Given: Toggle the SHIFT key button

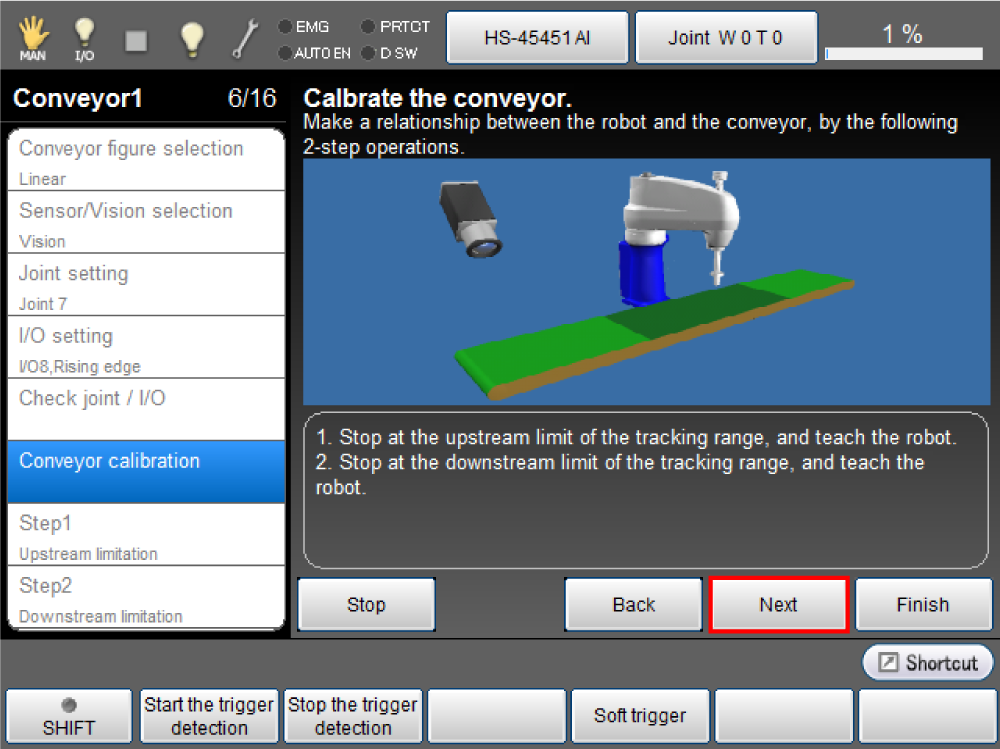Looking at the screenshot, I should pos(69,716).
